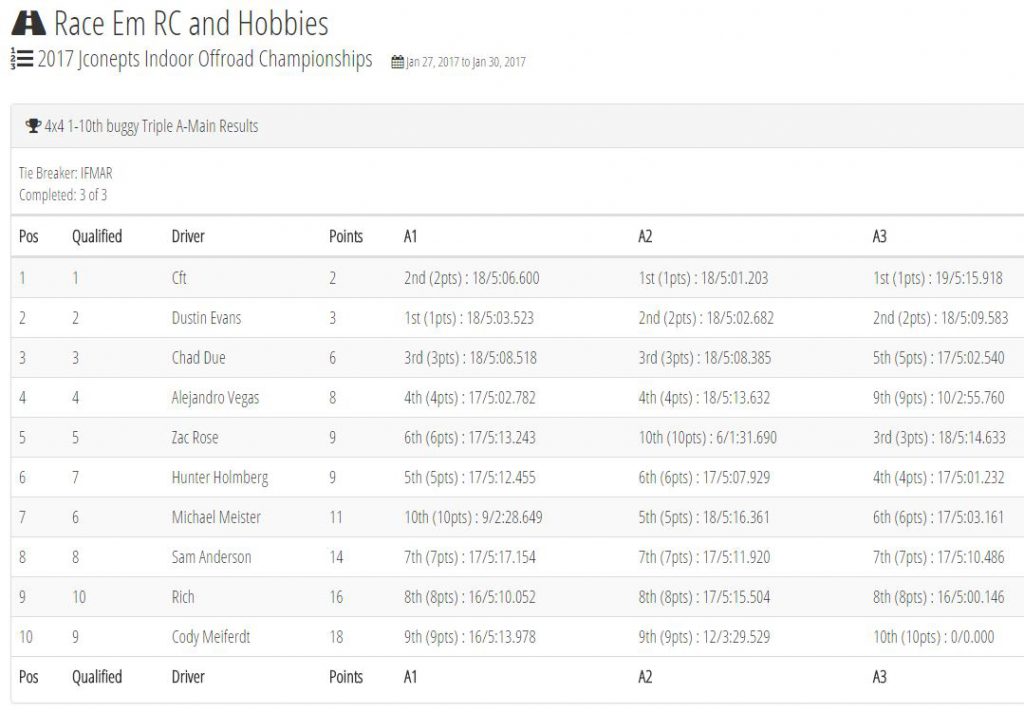Click the Completed: 3 of 3 text
Screen dimensions: 1024x713
tap(63, 195)
